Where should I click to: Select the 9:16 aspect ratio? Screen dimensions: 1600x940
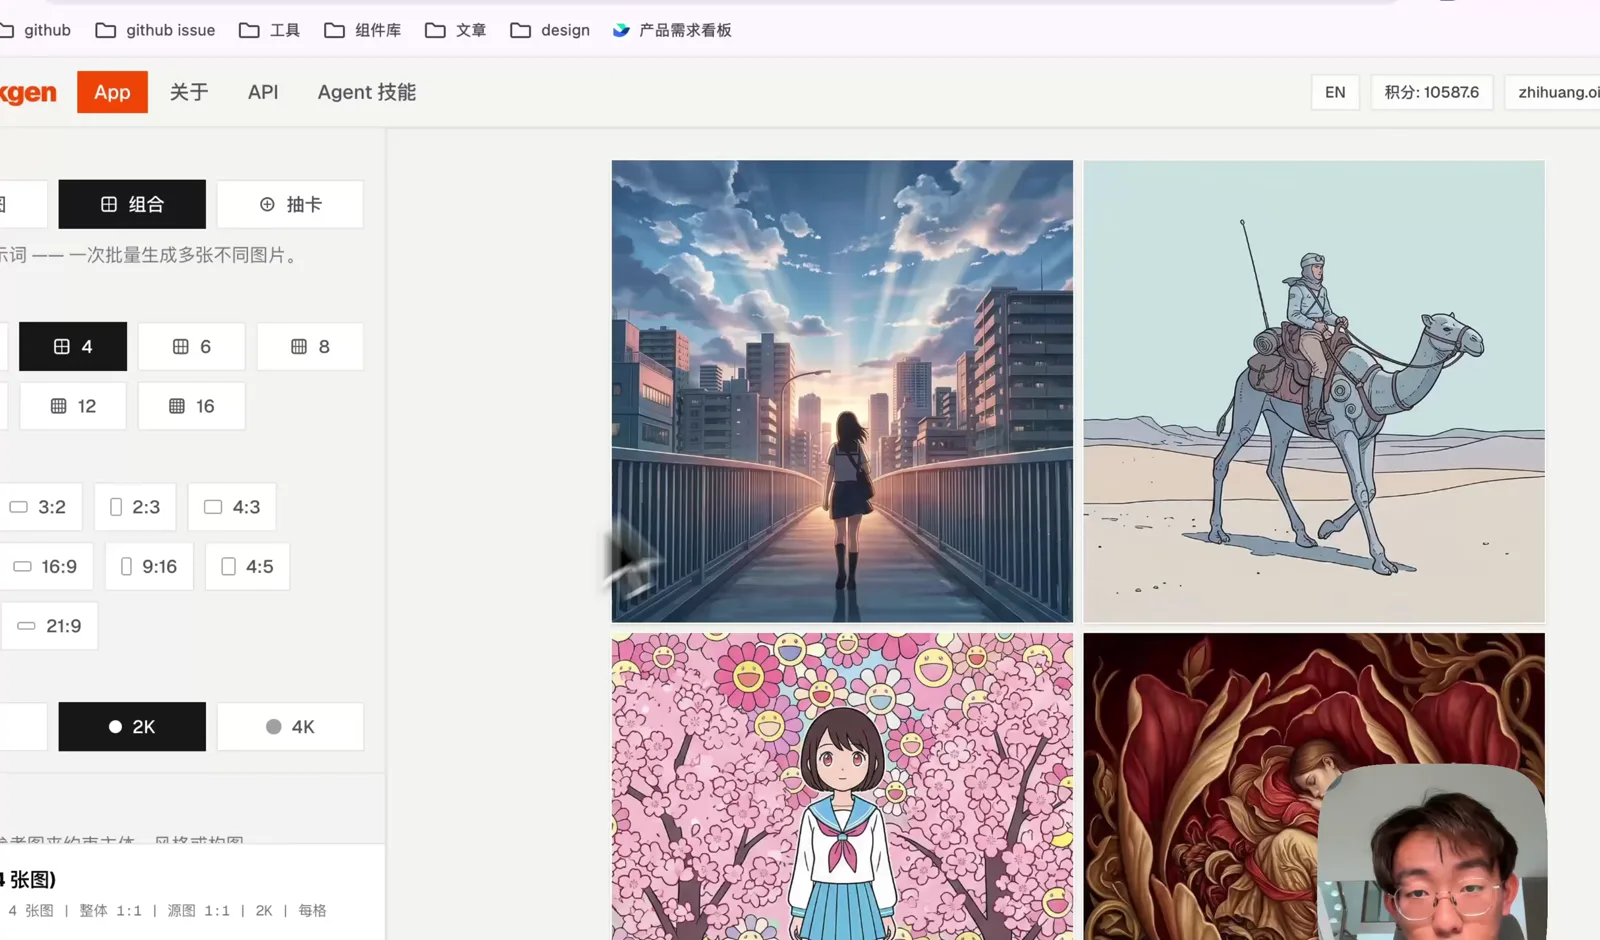[149, 566]
